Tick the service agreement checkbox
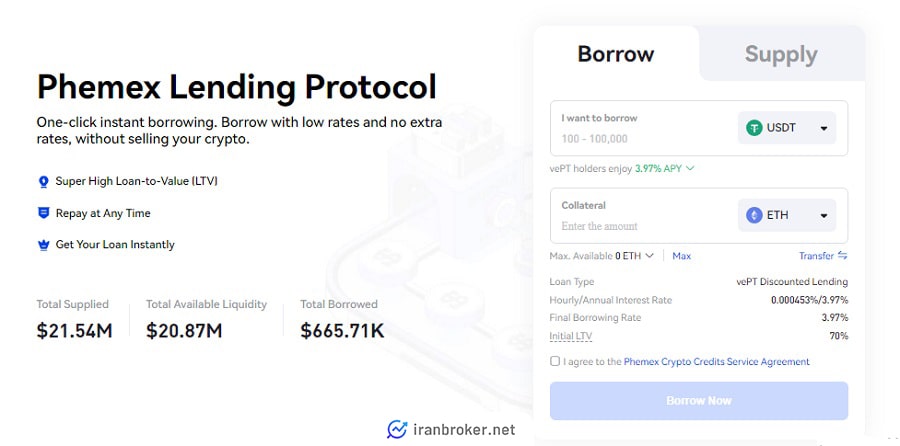900x446 pixels. pyautogui.click(x=554, y=361)
